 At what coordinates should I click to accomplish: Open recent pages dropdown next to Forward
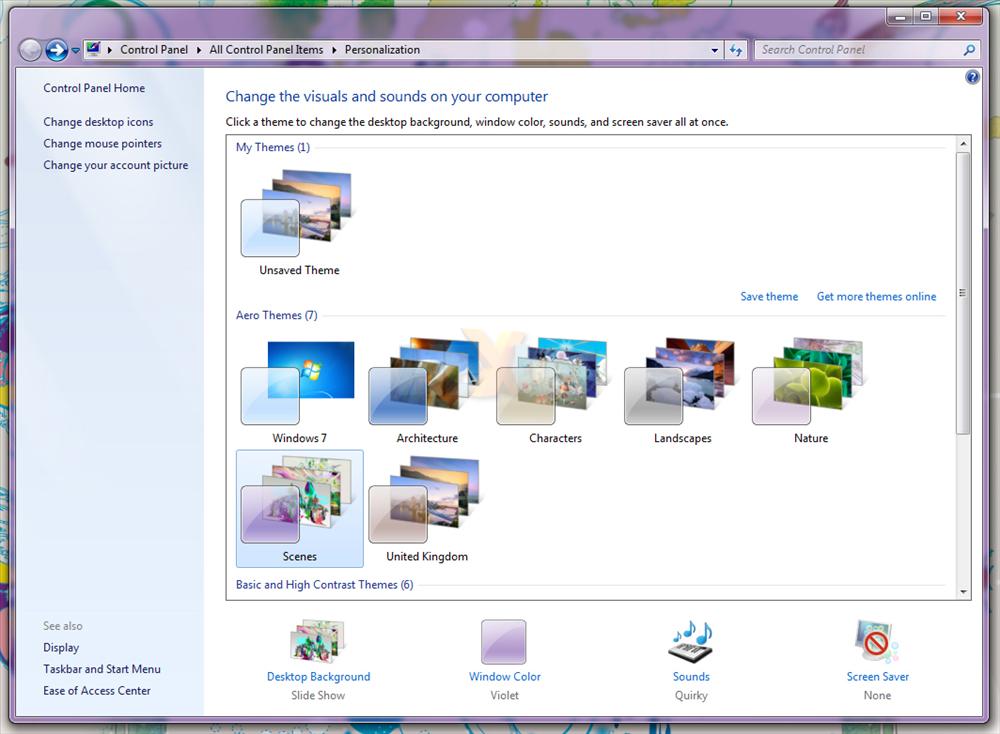click(x=75, y=50)
